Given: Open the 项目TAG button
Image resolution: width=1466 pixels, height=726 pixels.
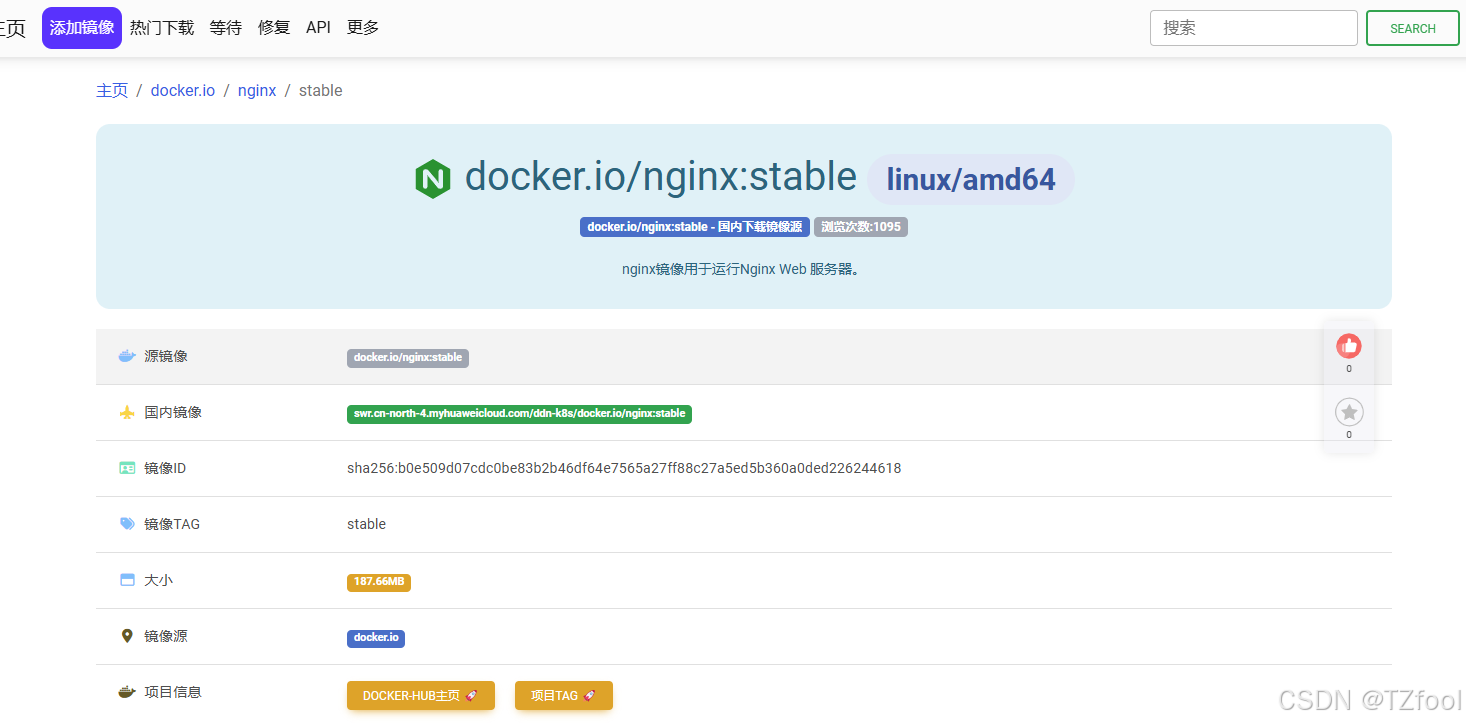Looking at the screenshot, I should point(564,695).
